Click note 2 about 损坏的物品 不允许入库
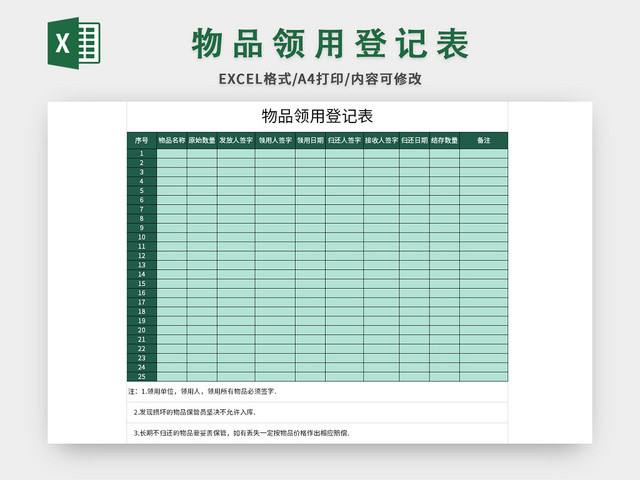The image size is (640, 480). click(x=195, y=412)
